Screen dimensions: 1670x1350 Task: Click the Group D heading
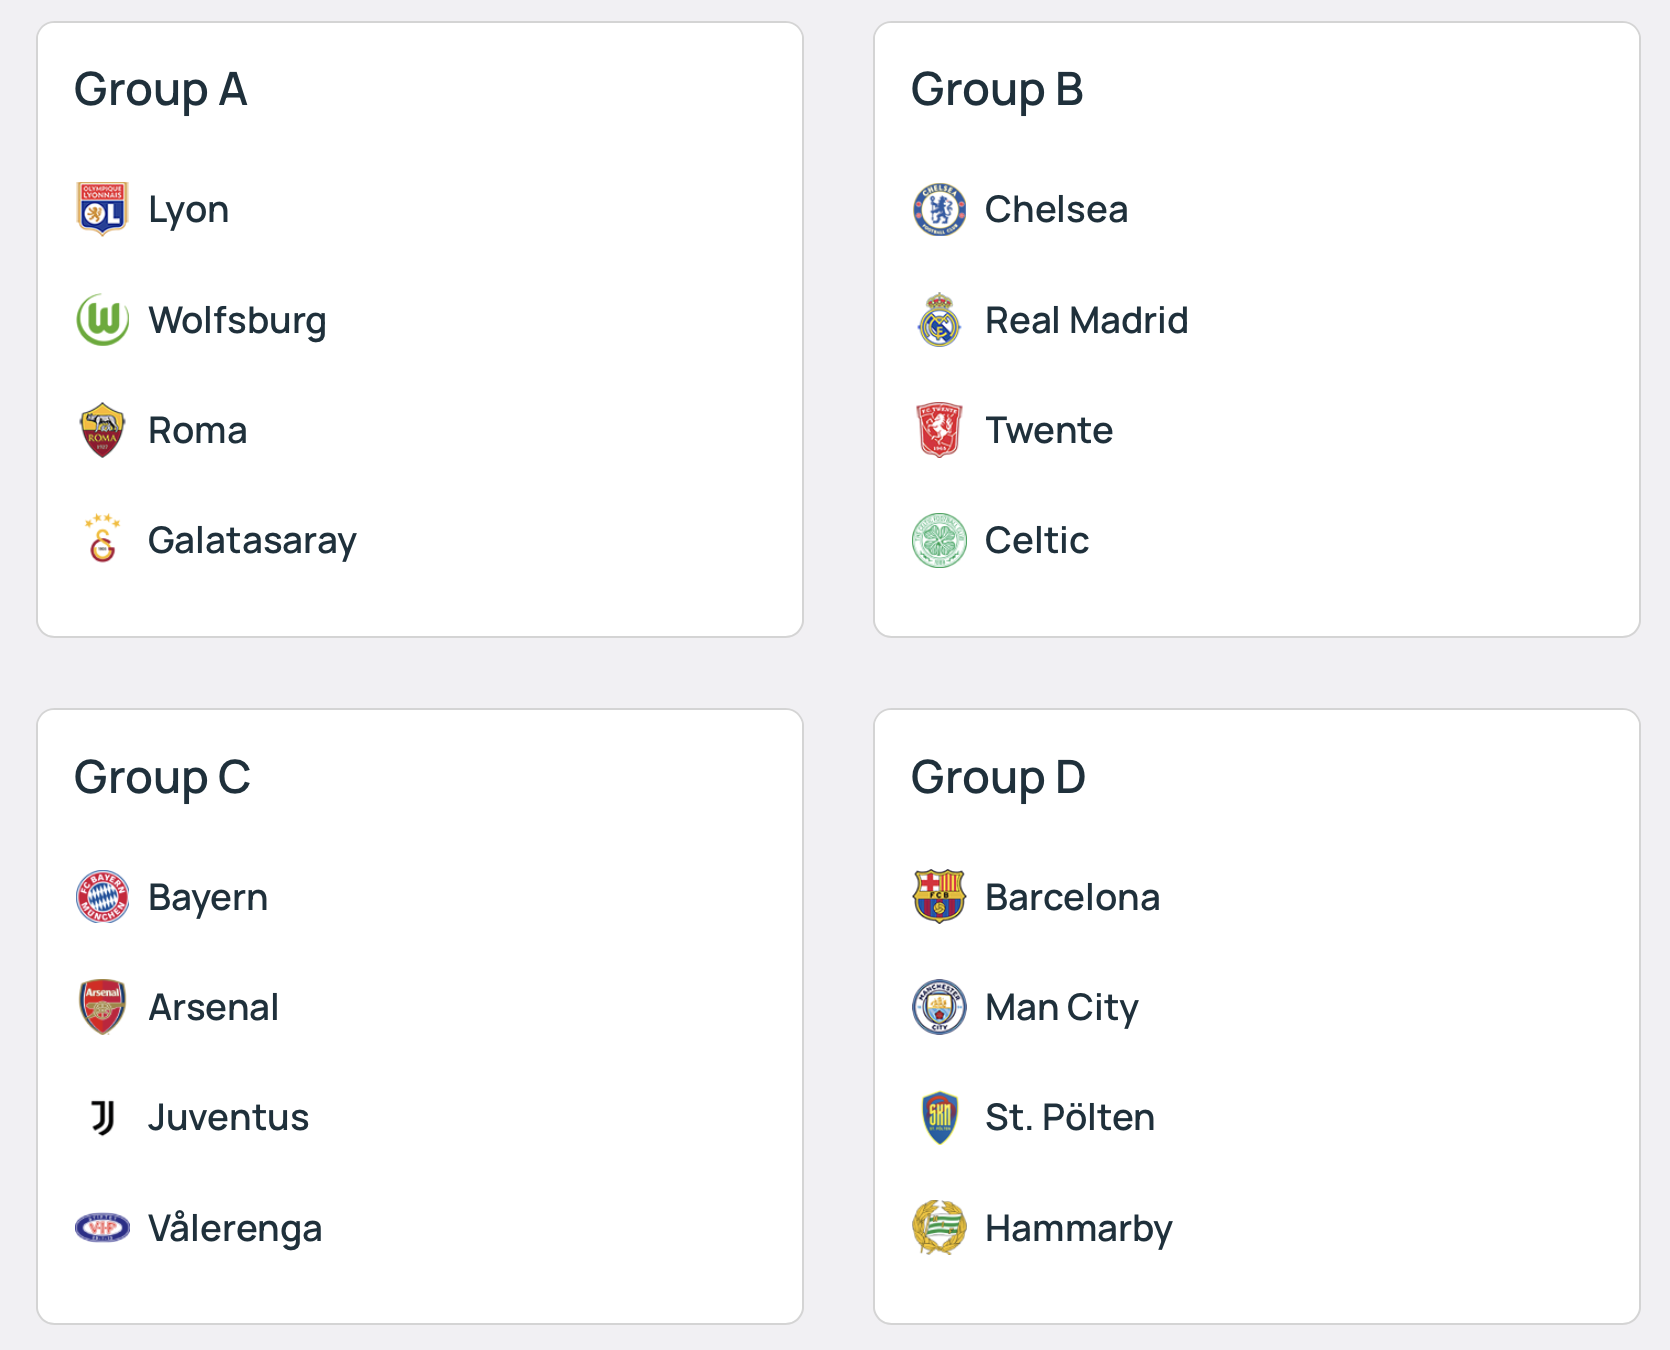pos(998,778)
